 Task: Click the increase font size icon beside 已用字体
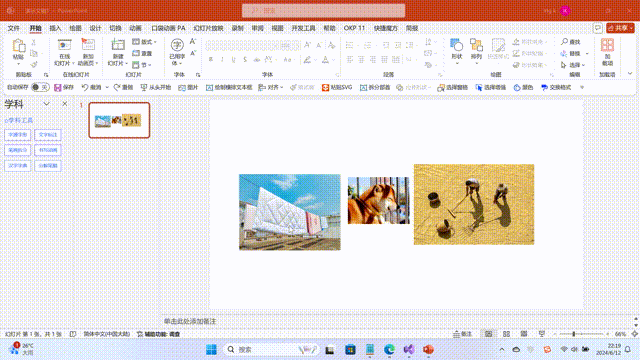[x=193, y=42]
